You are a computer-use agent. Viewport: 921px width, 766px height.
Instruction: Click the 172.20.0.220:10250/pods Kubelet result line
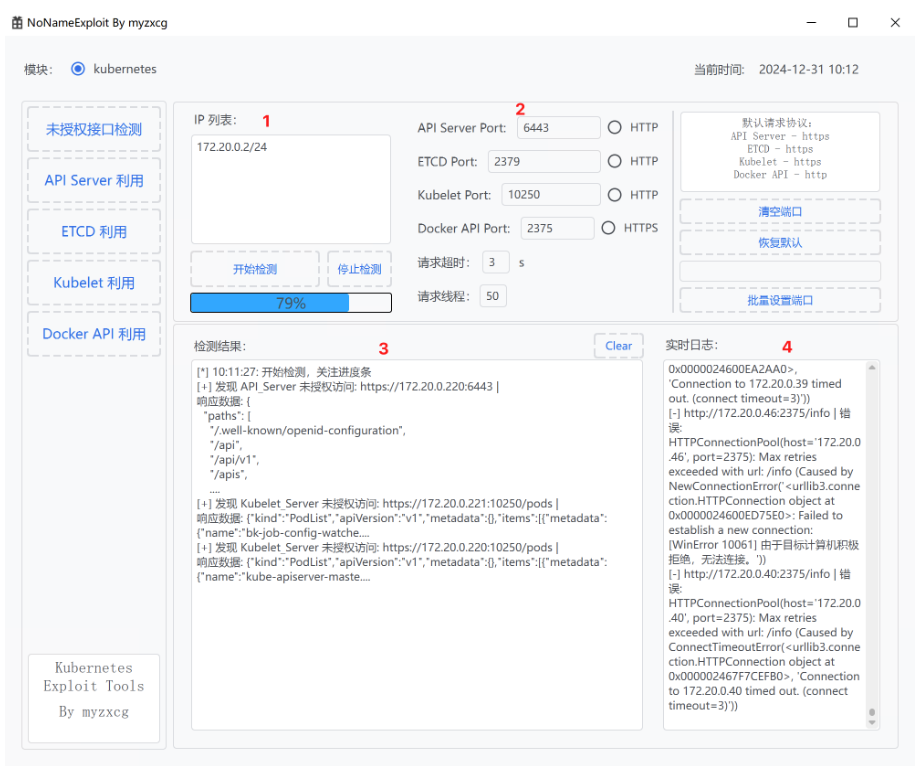[x=378, y=547]
